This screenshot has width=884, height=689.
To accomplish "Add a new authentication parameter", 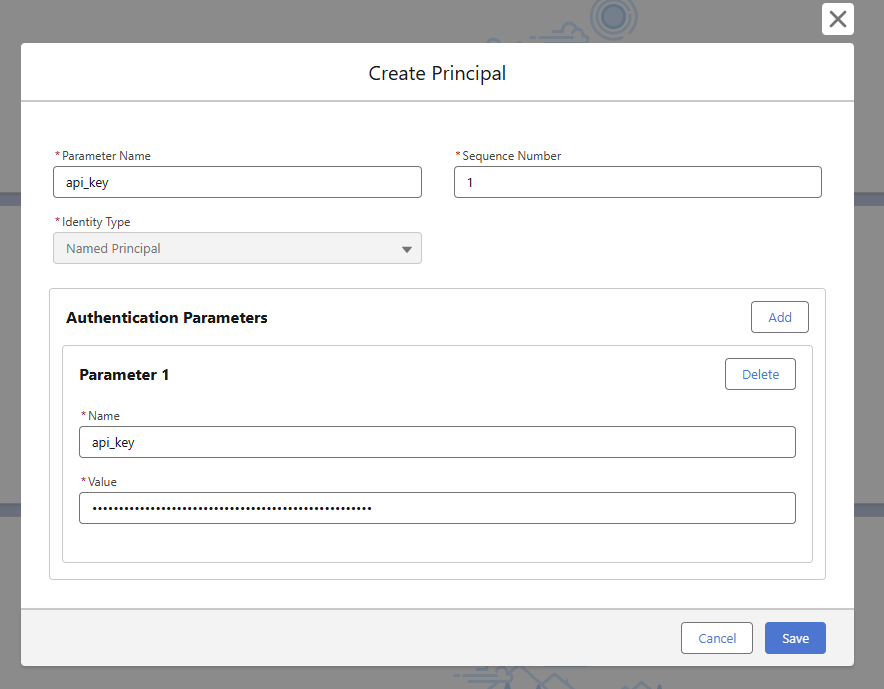I will tap(779, 317).
